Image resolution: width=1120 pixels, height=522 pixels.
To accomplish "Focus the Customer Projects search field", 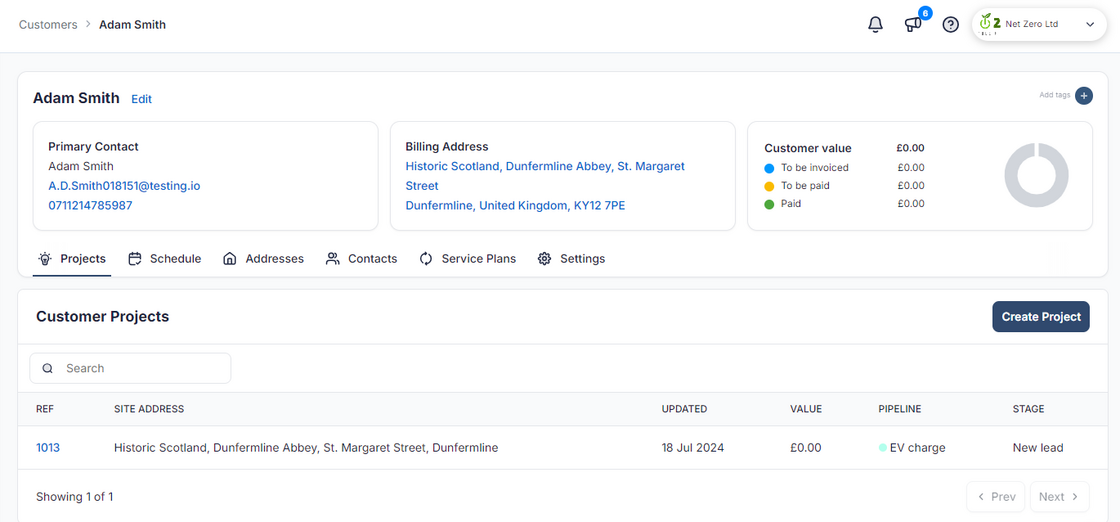I will point(140,369).
